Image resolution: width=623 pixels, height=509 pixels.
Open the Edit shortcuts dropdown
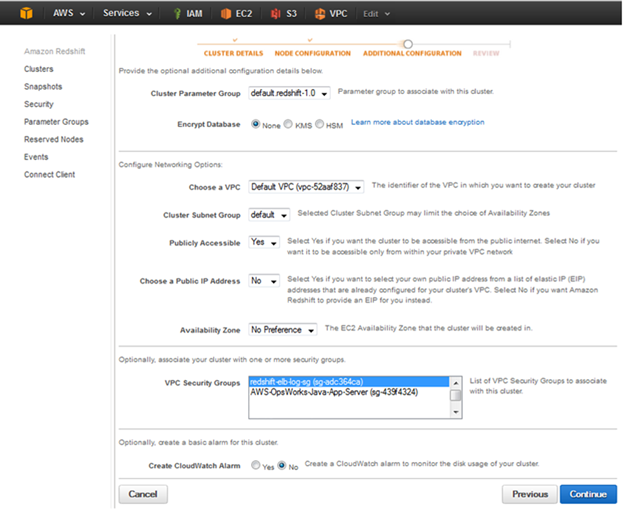pos(376,14)
